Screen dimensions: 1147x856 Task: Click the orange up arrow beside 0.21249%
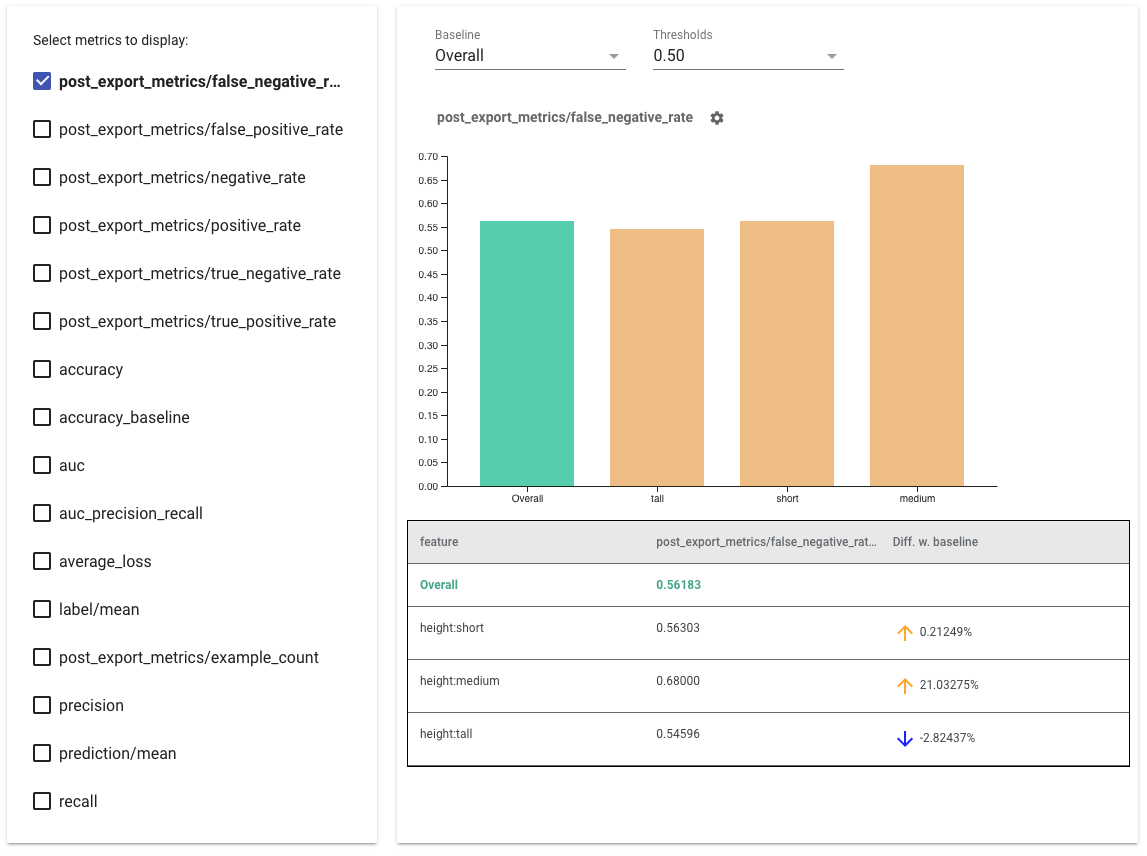[x=905, y=634]
